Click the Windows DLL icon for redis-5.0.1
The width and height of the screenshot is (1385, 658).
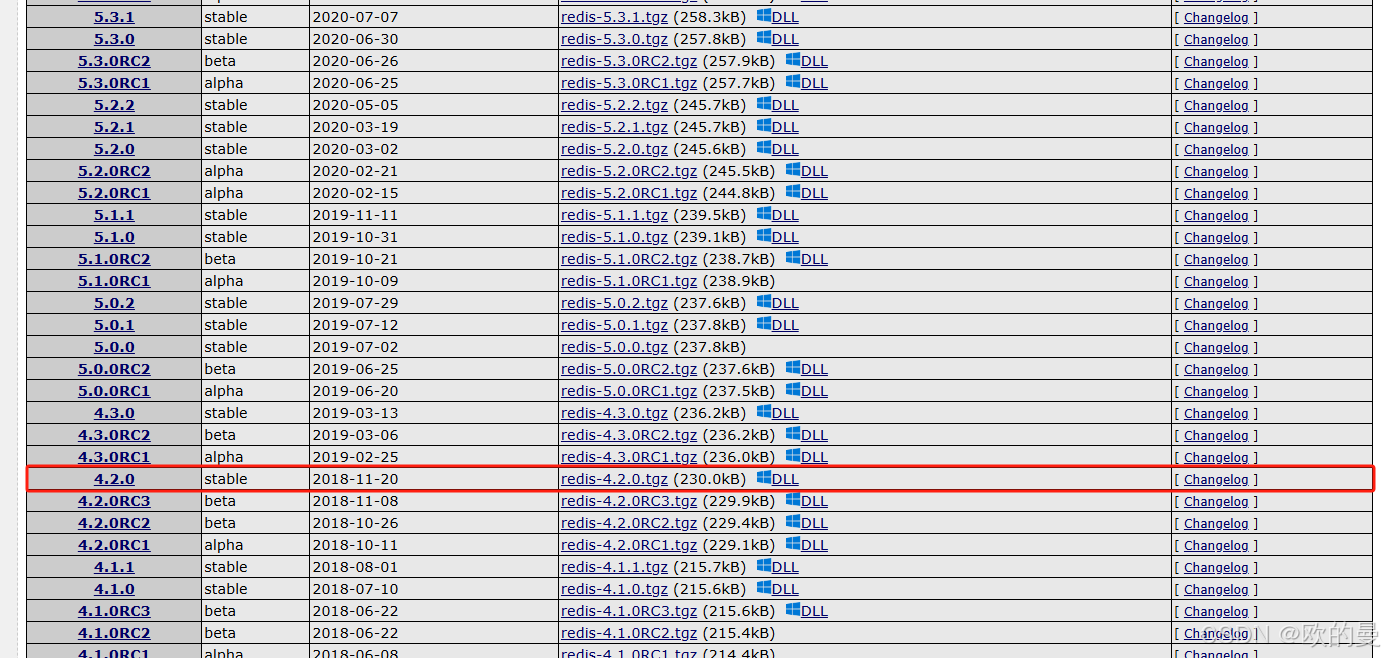tap(764, 324)
